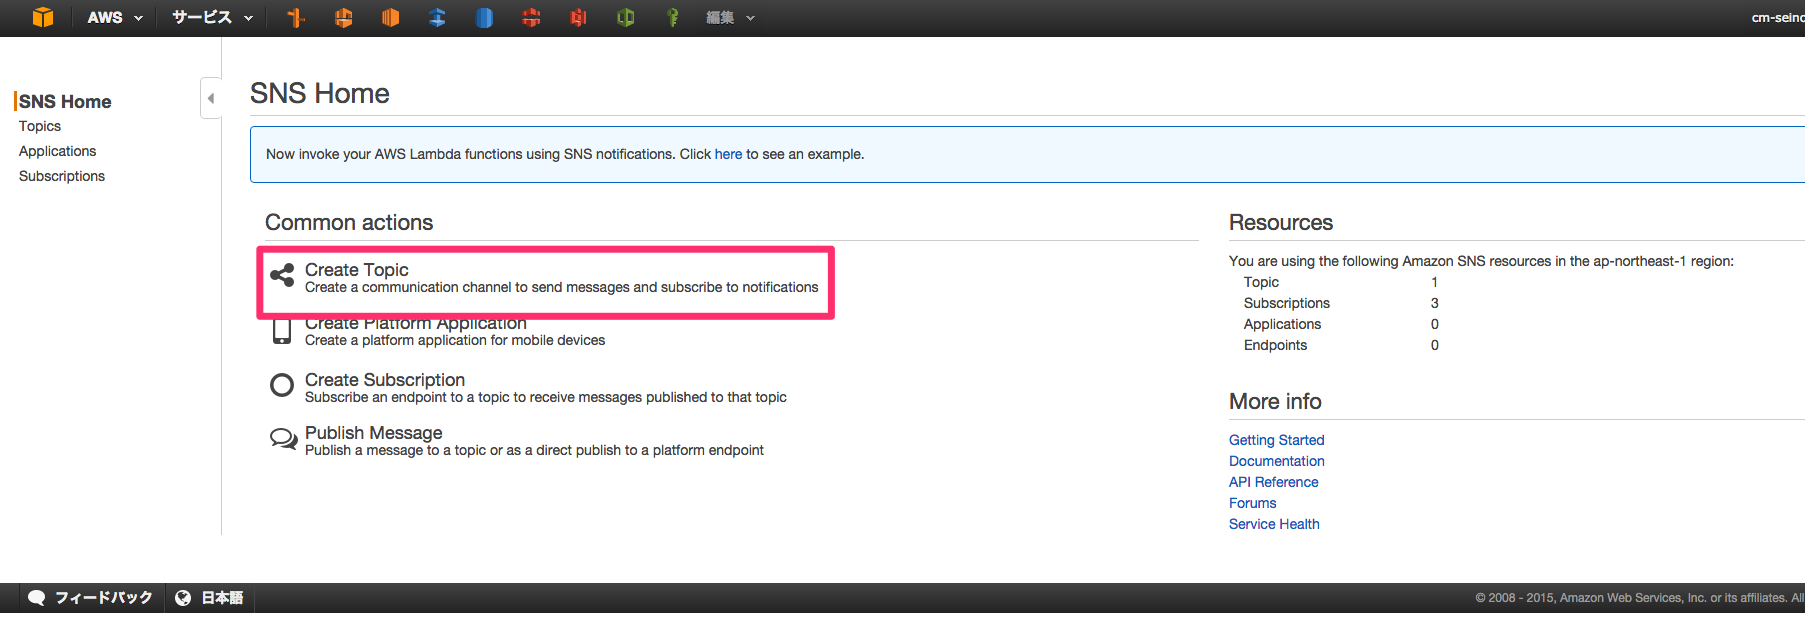
Task: Click the globe icon for 日本語 language
Action: click(183, 598)
